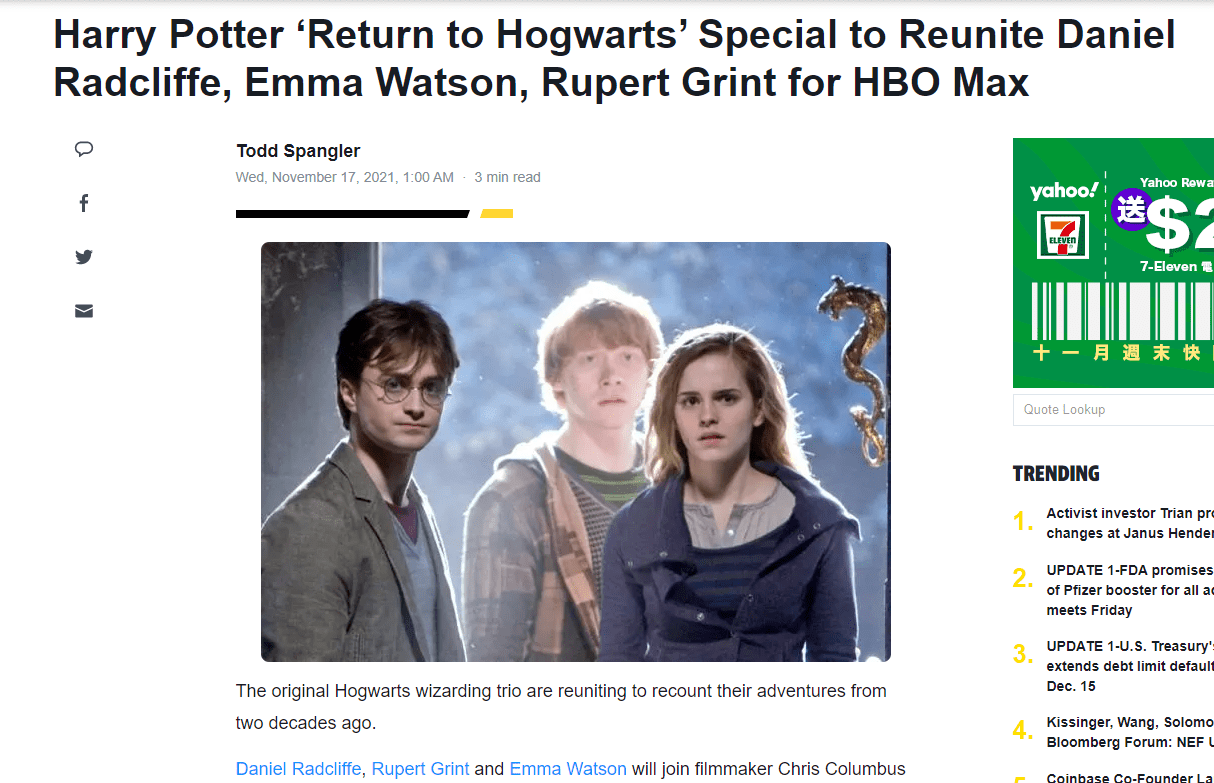This screenshot has height=783, width=1214.
Task: Click the 7-Eleven logo in the ad
Action: [1062, 234]
